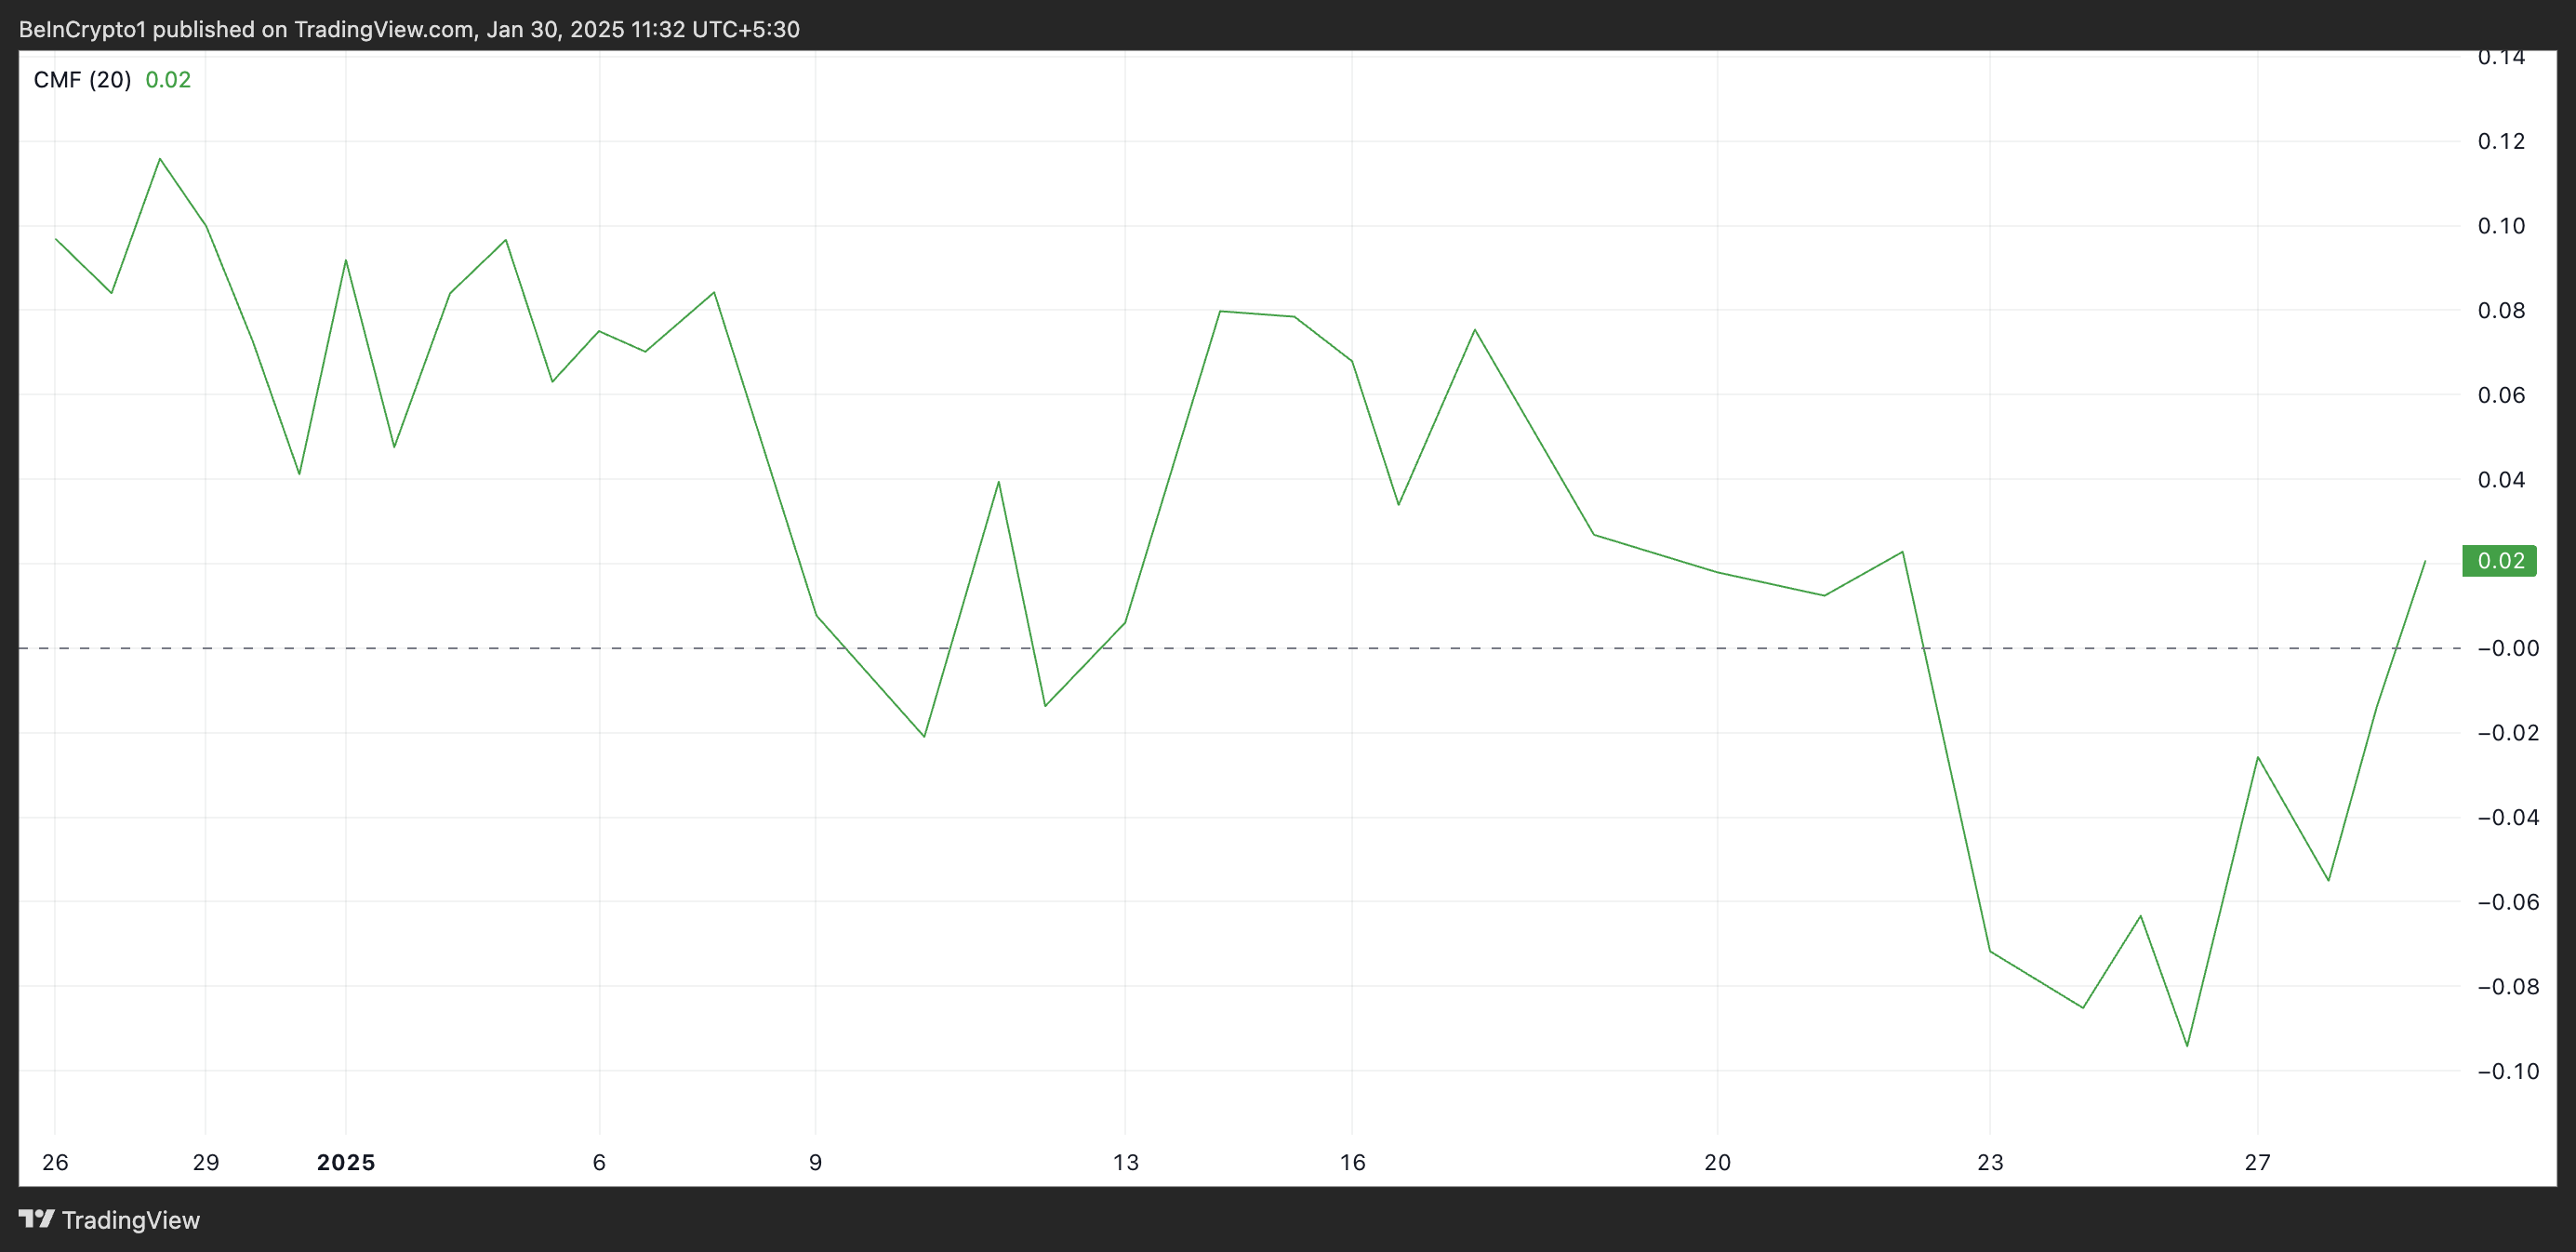Screen dimensions: 2576x1252
Task: Click the TradingView text in footer
Action: point(130,1220)
